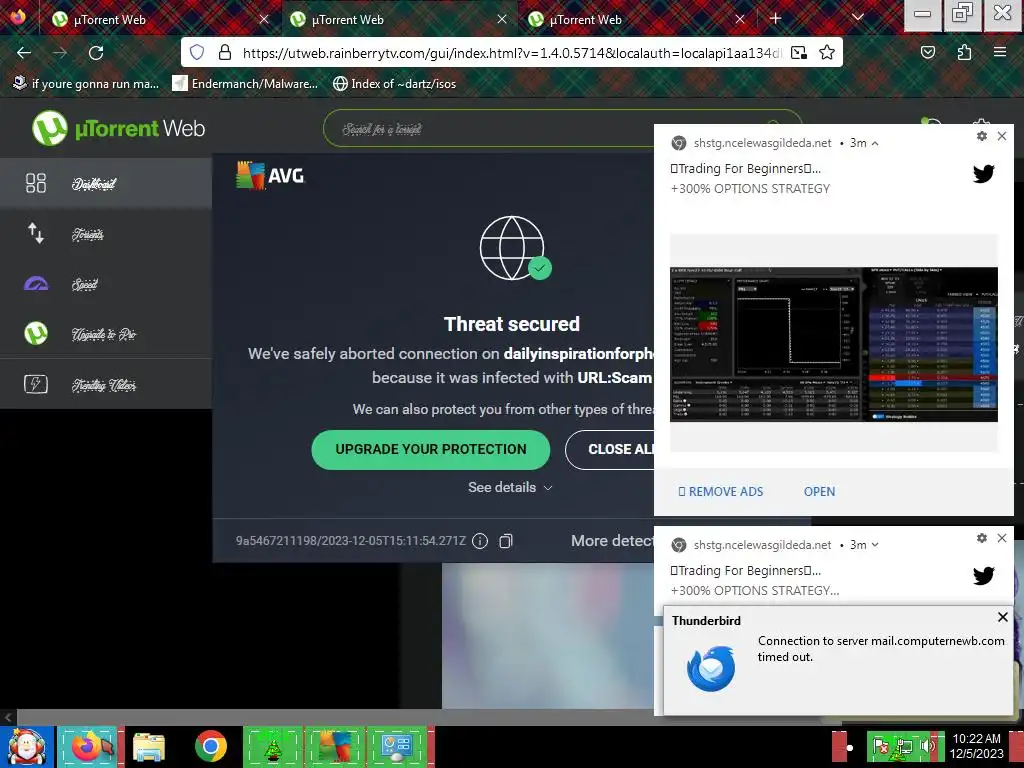Expand the second notification with its chevron
The width and height of the screenshot is (1024, 768).
[x=875, y=545]
